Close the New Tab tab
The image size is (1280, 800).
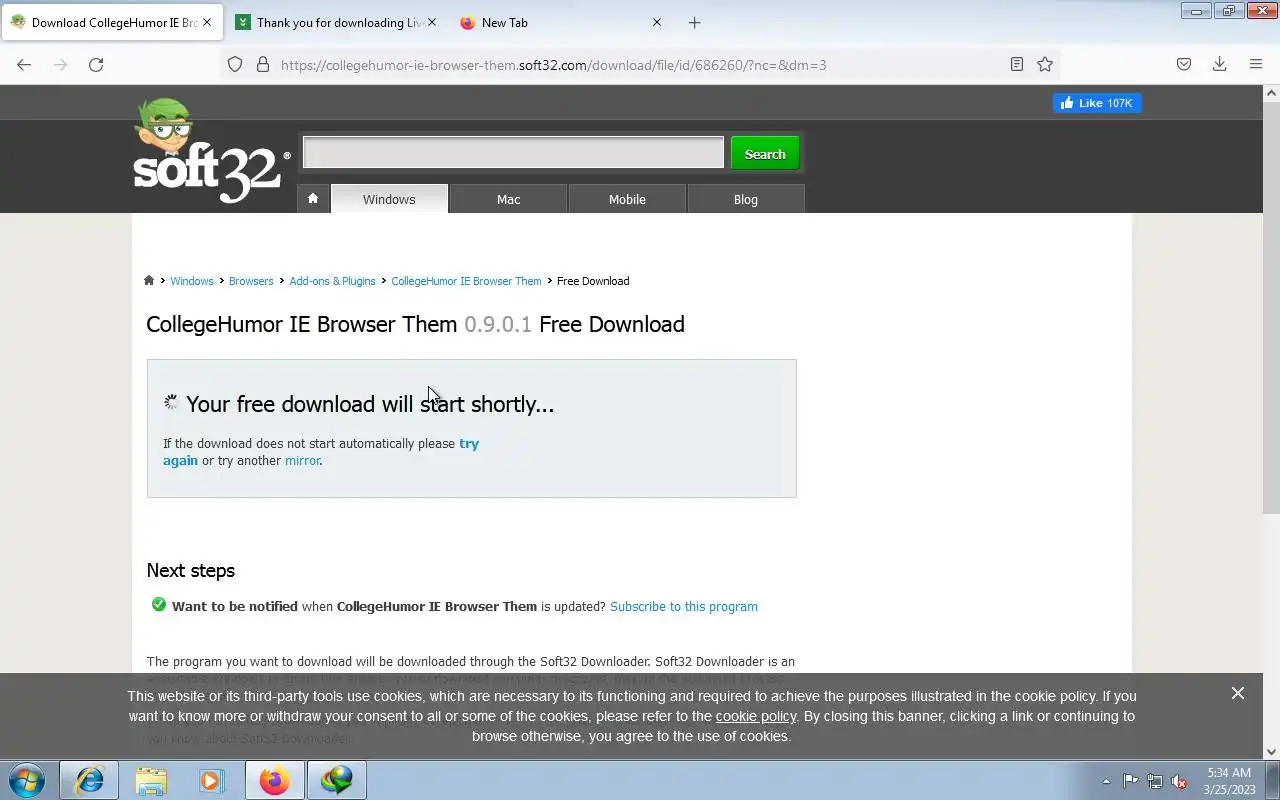pyautogui.click(x=657, y=22)
